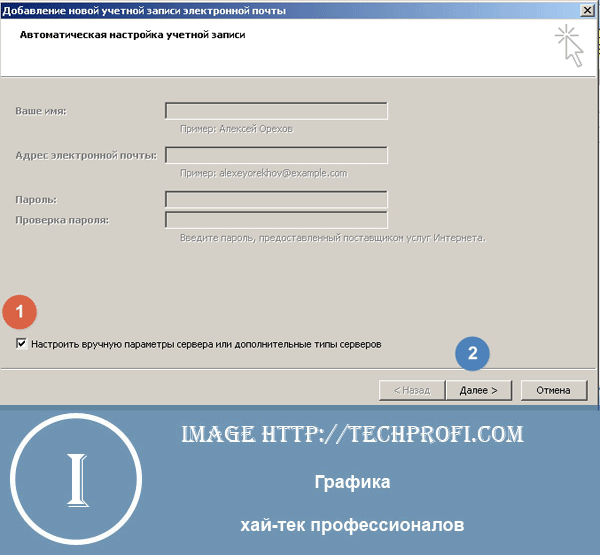Click the 'Ваше имя:' label
Image resolution: width=600 pixels, height=555 pixels.
[41, 111]
